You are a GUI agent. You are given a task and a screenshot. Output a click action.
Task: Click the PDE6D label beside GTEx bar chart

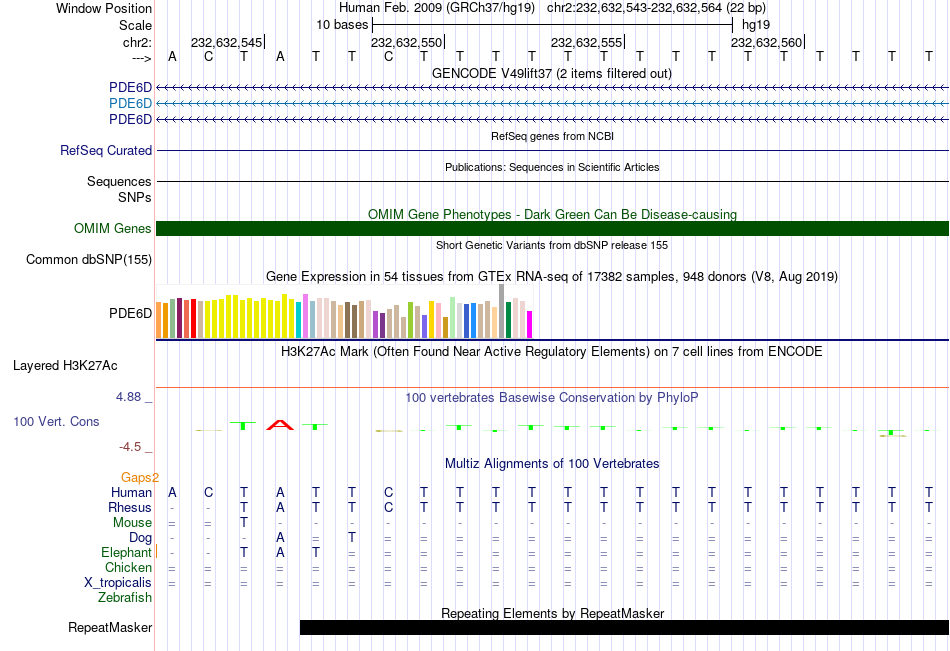(x=130, y=313)
